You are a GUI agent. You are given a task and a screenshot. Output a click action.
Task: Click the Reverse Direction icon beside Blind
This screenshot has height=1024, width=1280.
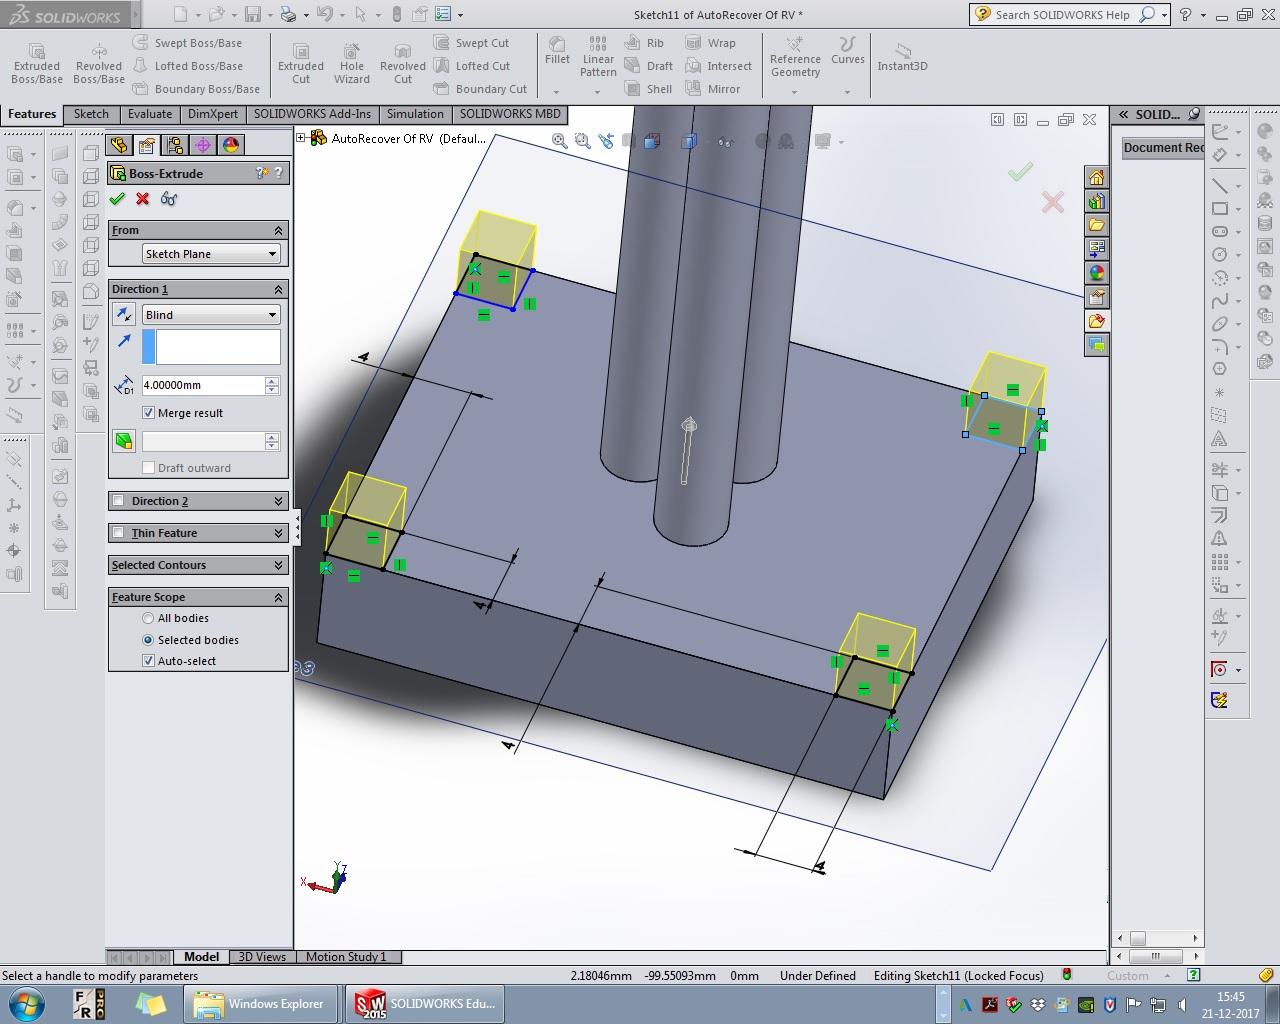coord(124,315)
